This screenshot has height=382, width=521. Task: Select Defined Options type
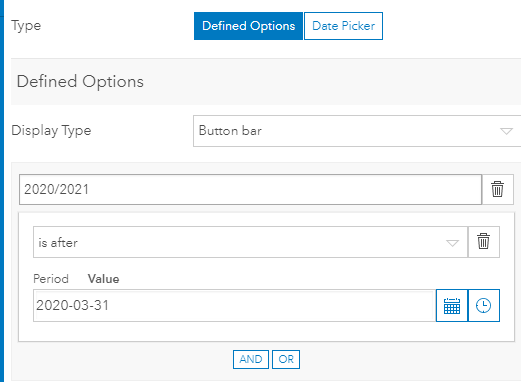coord(248,26)
